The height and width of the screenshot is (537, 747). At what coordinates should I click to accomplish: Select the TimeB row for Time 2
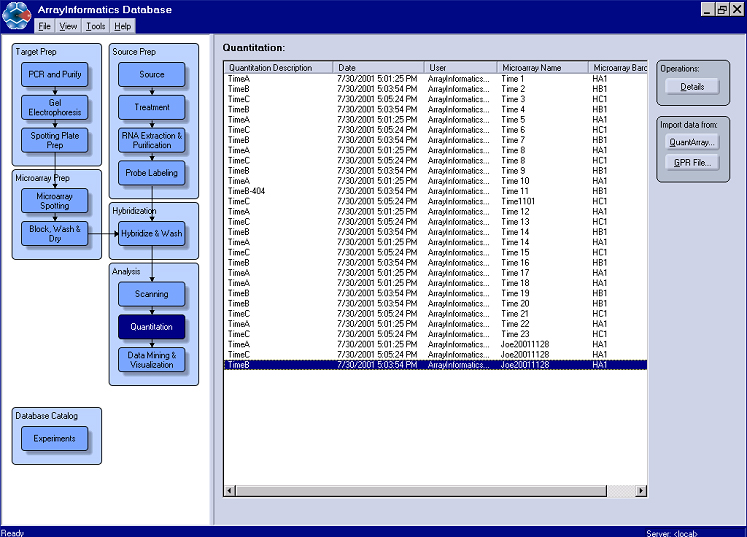click(x=435, y=89)
